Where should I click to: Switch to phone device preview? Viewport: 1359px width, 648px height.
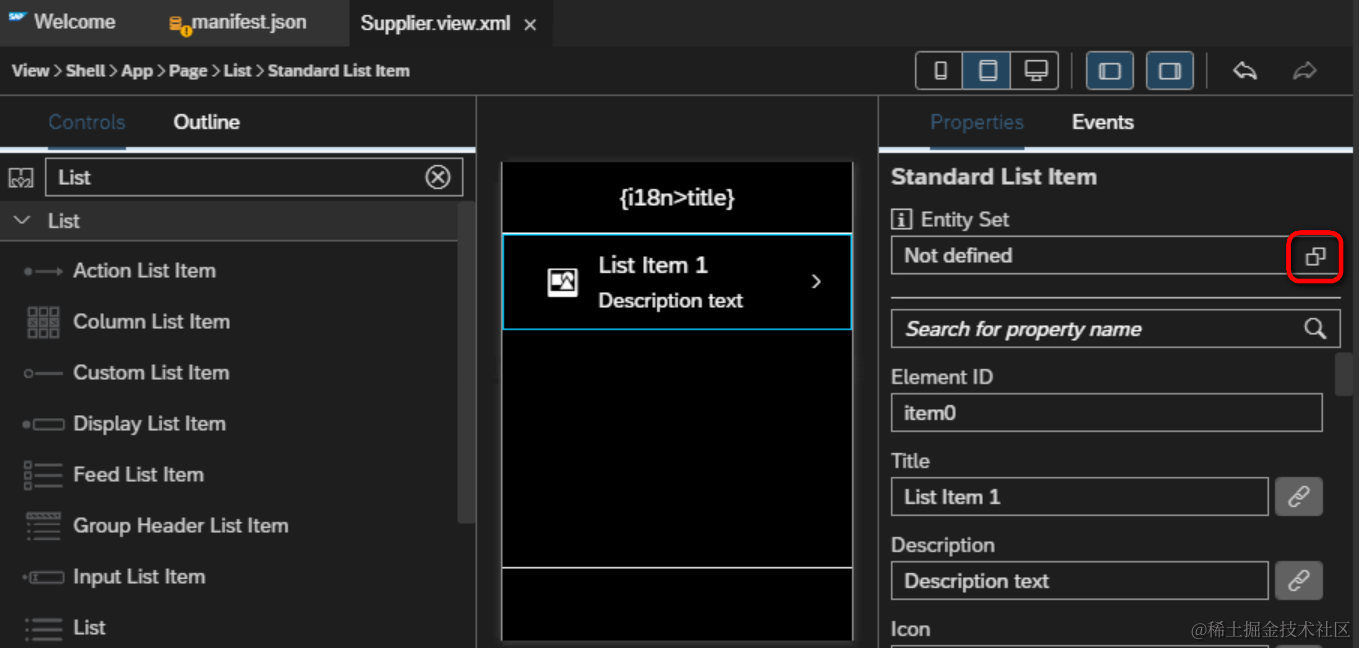point(940,71)
